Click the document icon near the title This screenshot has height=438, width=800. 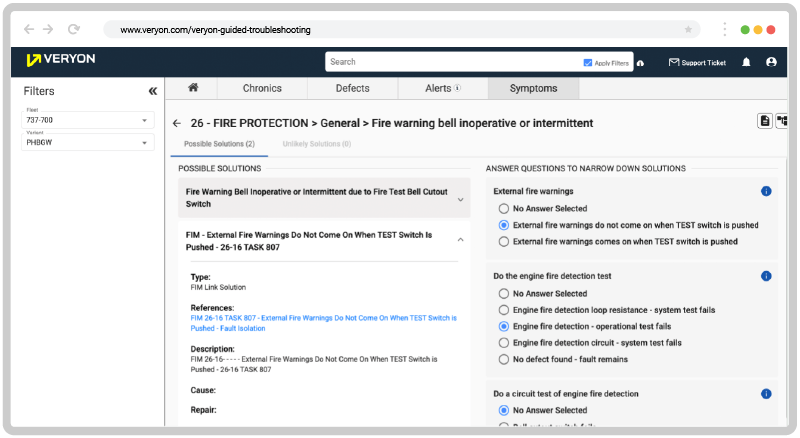[x=765, y=121]
